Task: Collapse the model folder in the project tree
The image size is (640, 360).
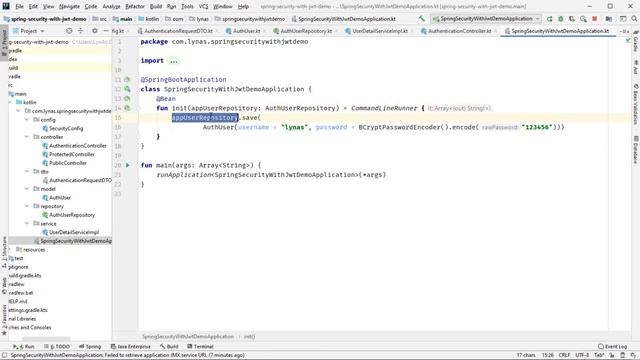Action: [x=27, y=189]
